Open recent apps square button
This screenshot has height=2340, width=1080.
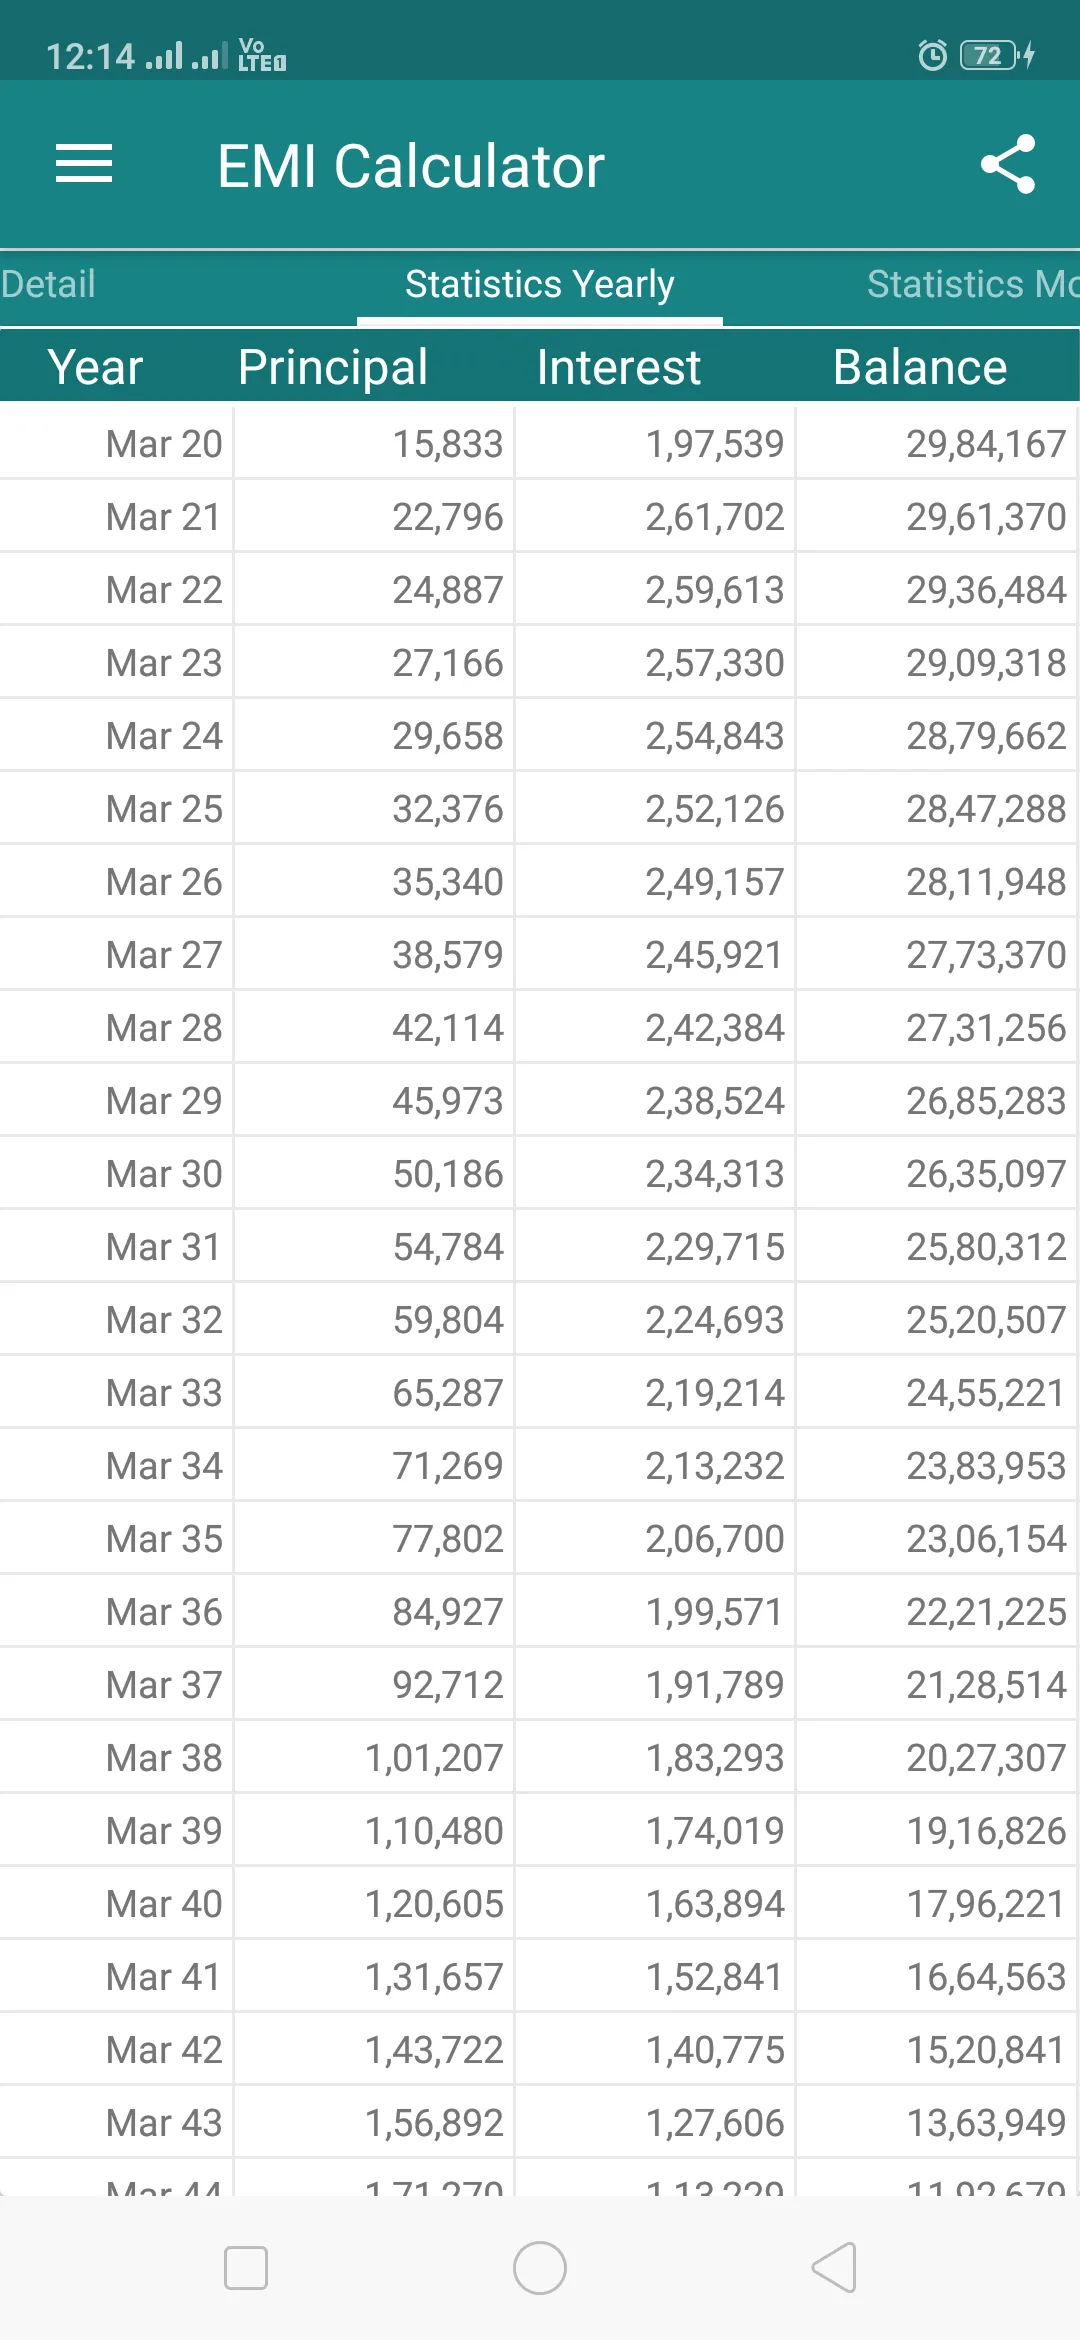click(x=246, y=2267)
